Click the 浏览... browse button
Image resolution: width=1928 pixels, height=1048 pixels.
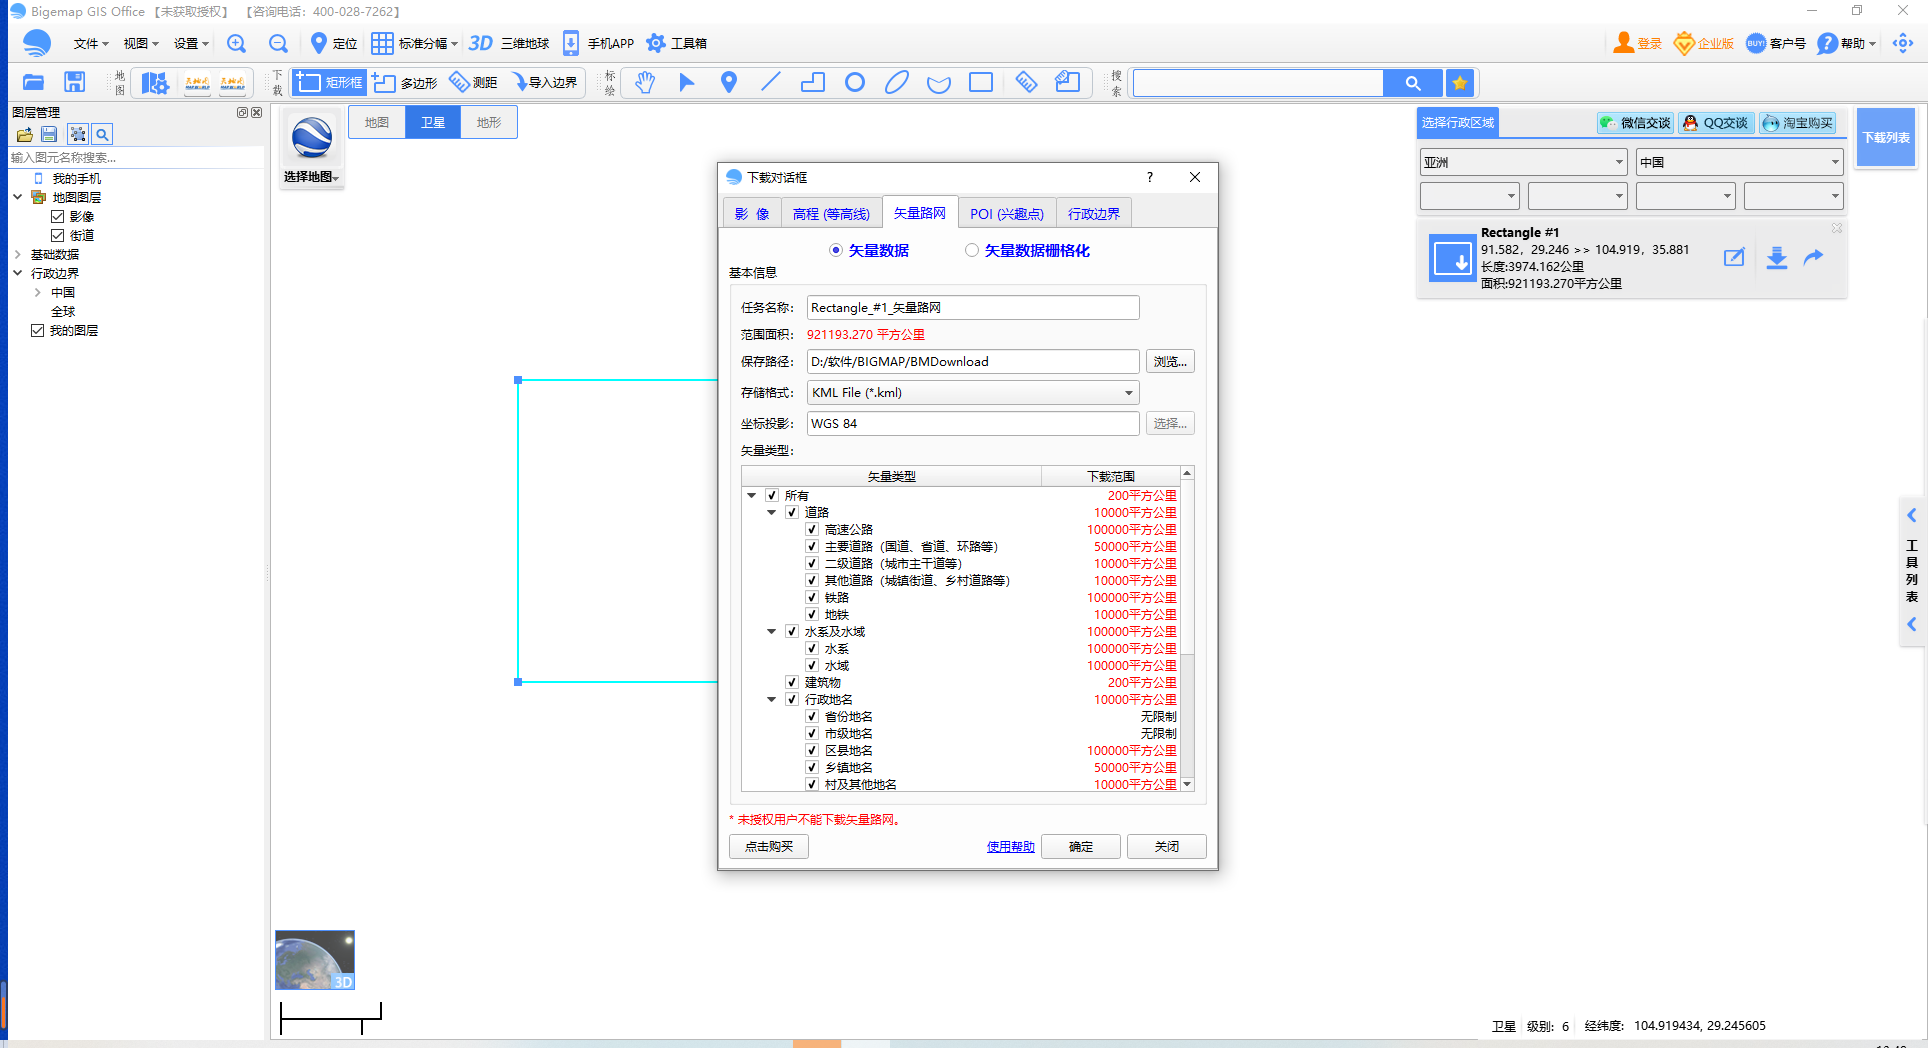click(1170, 362)
